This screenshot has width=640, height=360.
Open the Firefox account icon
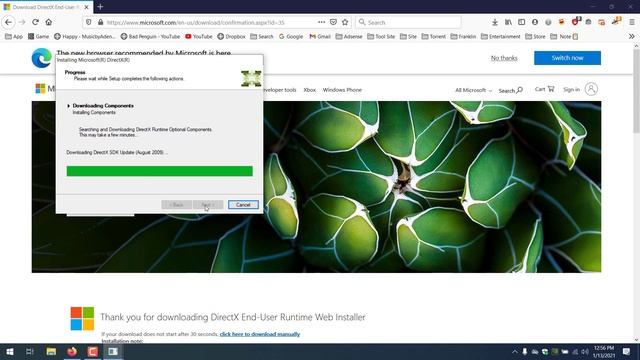[x=535, y=22]
